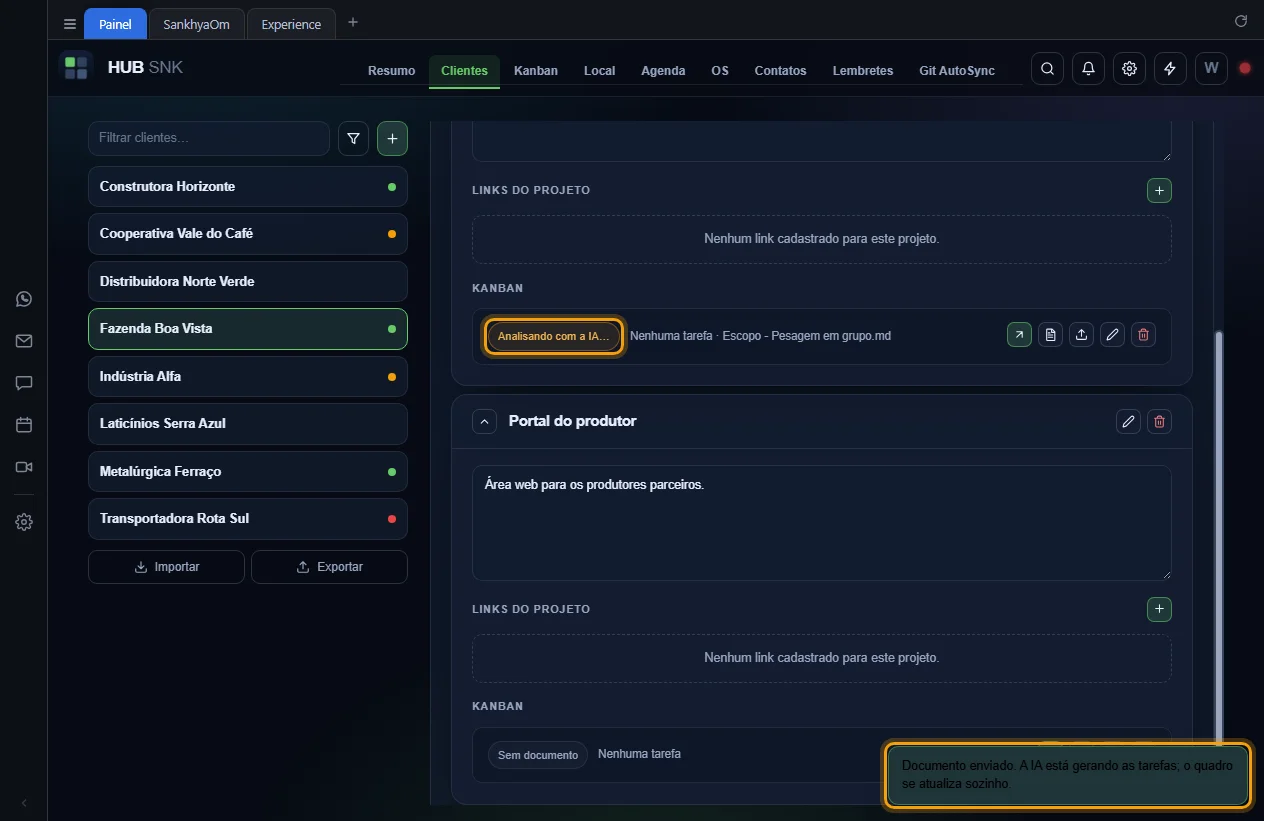Screen dimensions: 1264x821
Task: Open the Clientes section
Action: click(464, 71)
